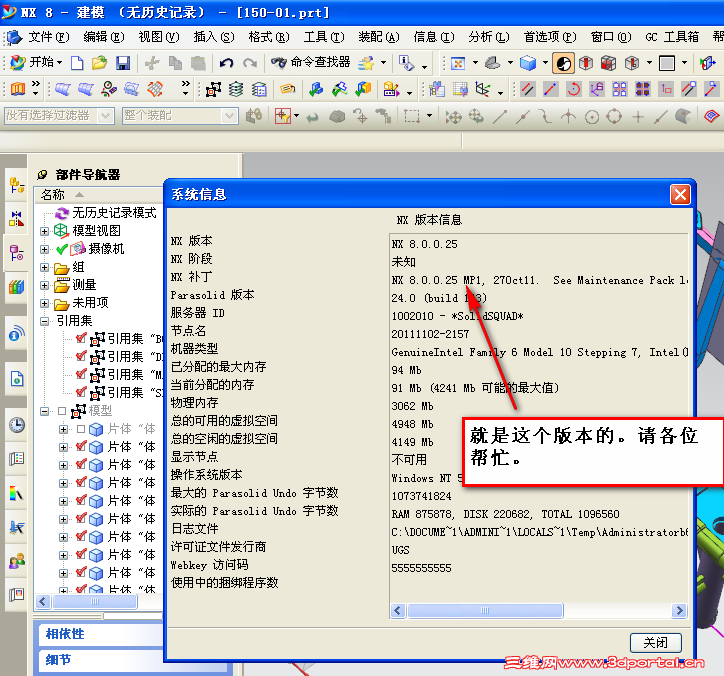Click the Paste icon in toolbar
Viewport: 724px width, 676px height.
tap(198, 63)
